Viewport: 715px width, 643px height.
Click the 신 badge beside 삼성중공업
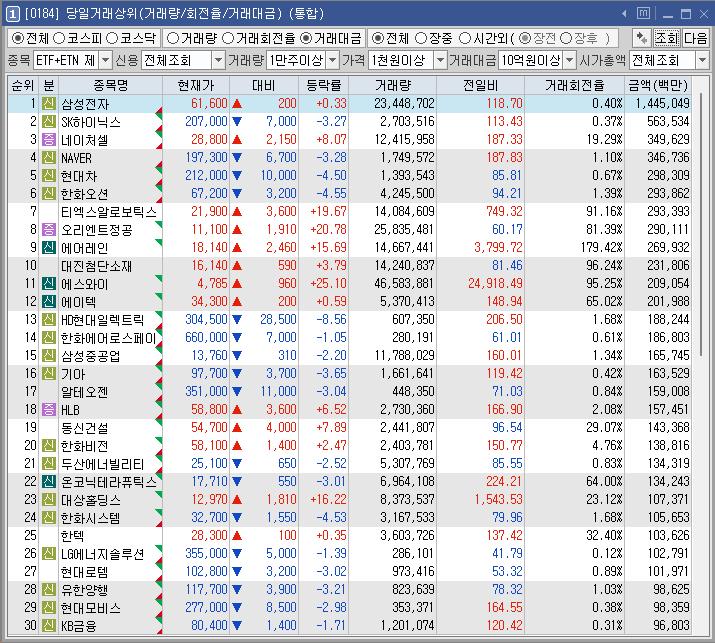pyautogui.click(x=49, y=355)
